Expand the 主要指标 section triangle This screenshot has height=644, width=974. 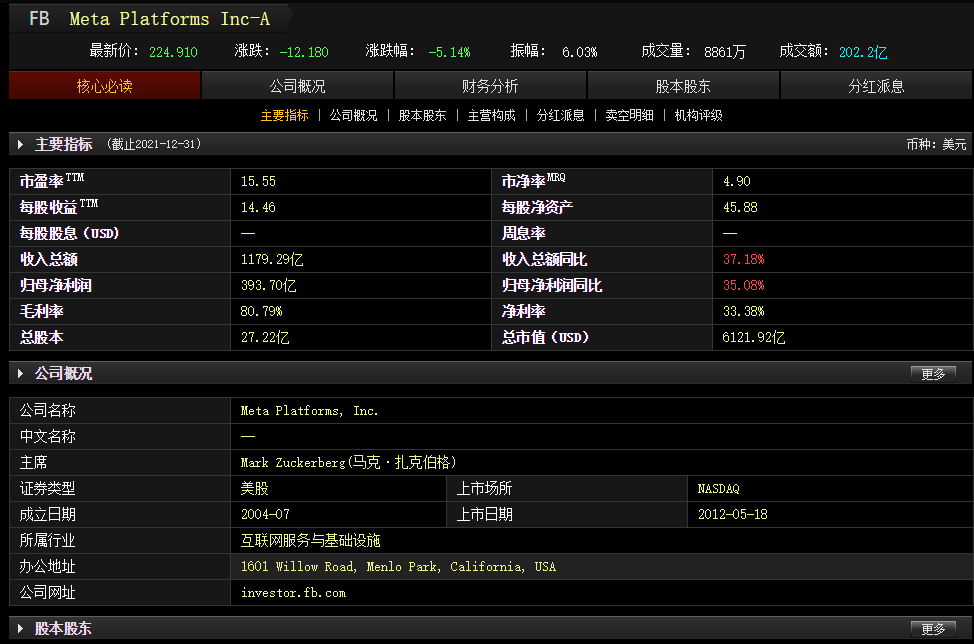20,145
